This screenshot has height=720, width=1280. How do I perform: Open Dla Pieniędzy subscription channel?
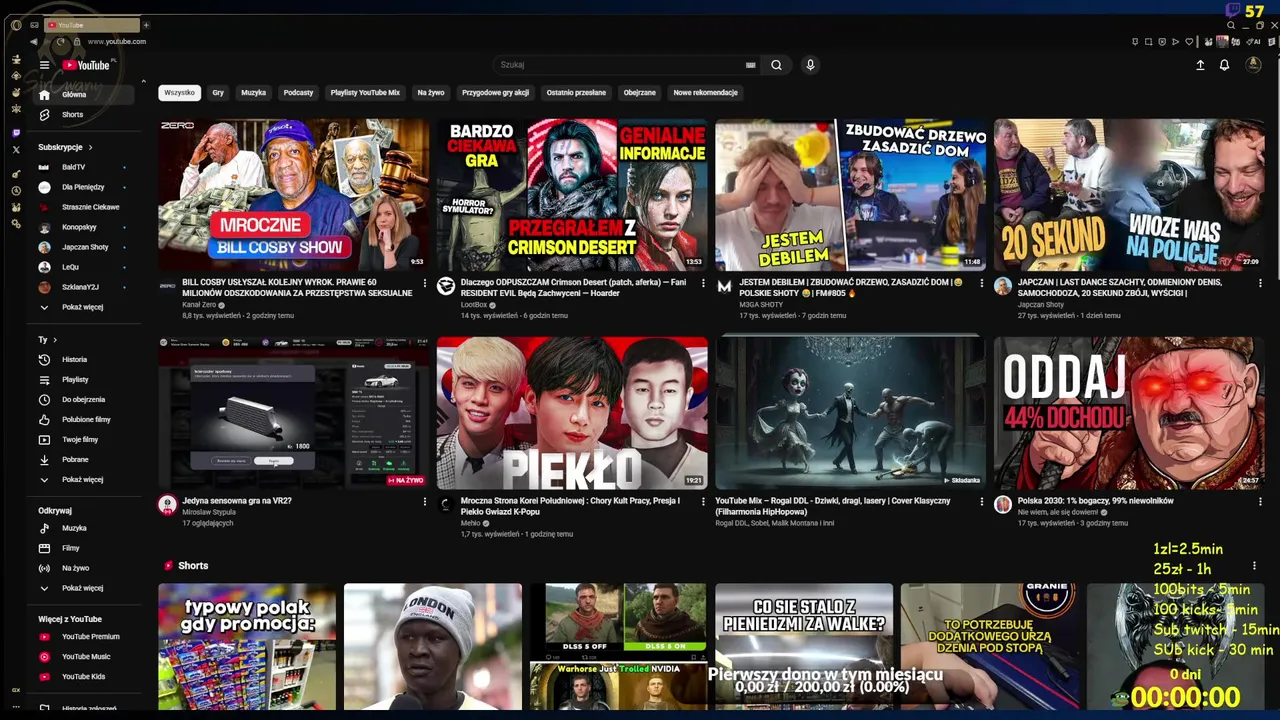coord(84,187)
